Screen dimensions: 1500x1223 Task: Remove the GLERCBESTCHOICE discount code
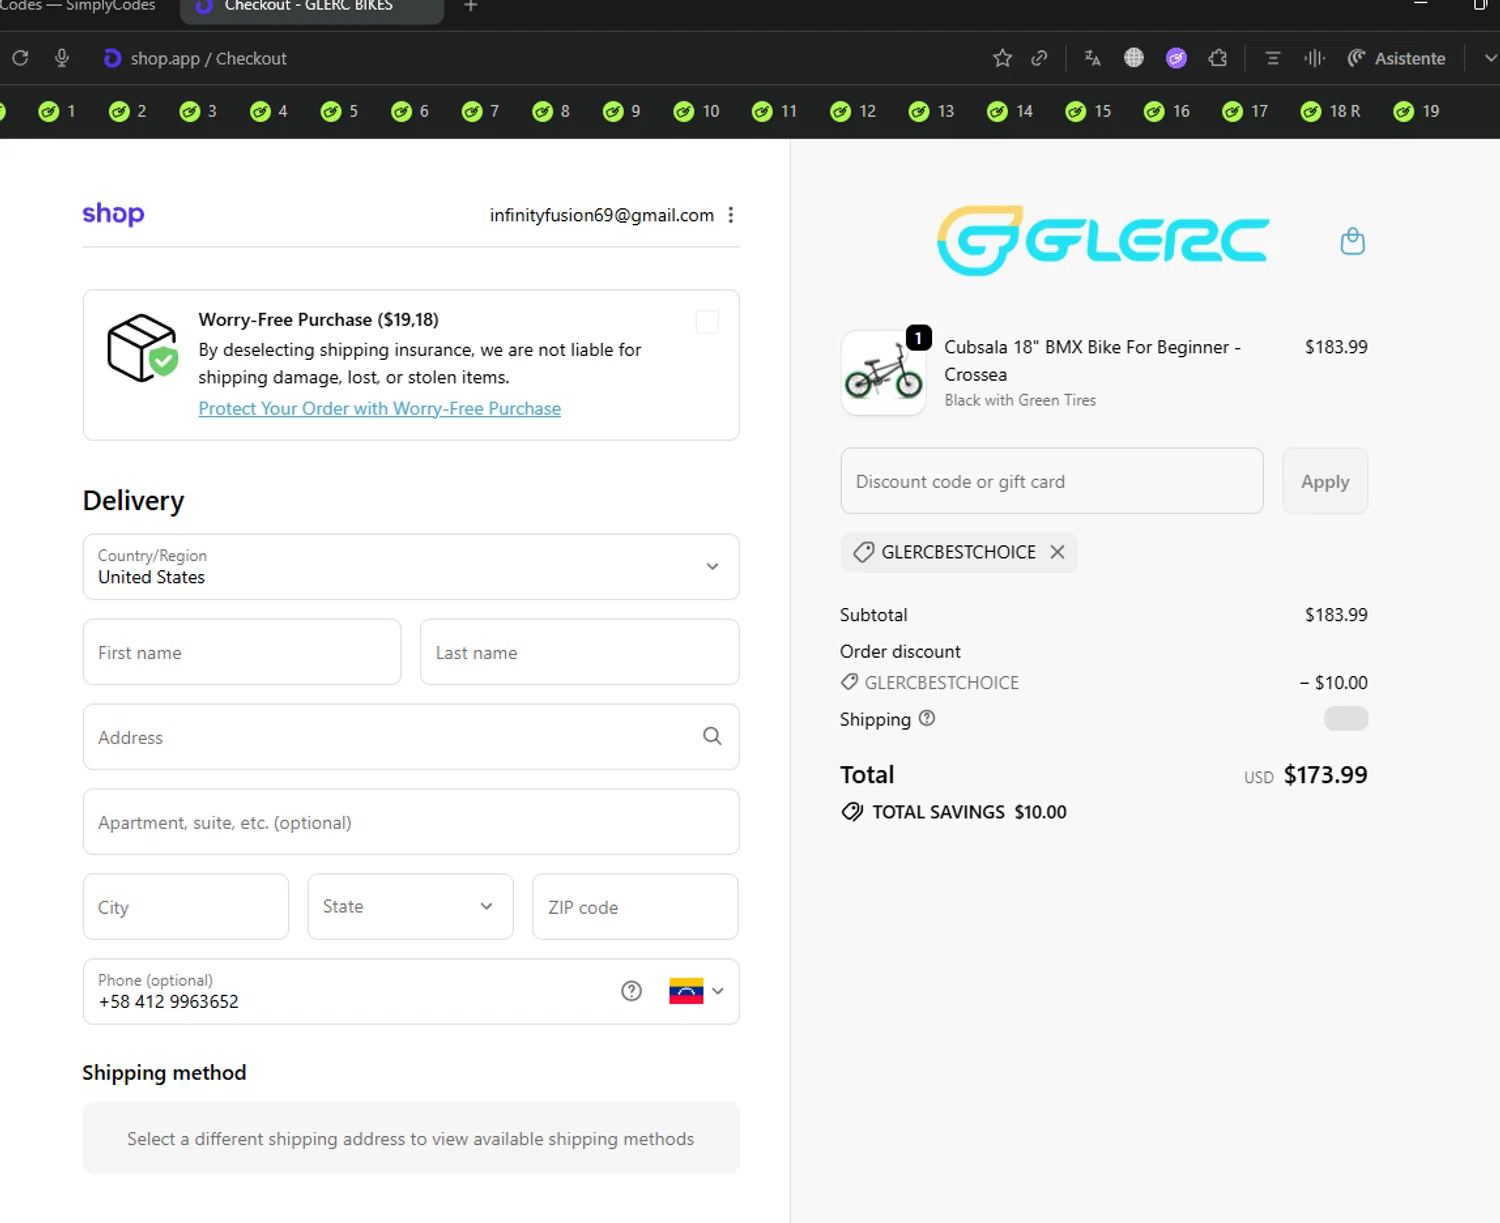(1057, 552)
